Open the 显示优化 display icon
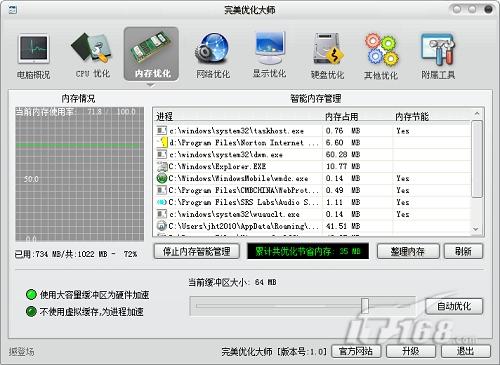Viewport: 500px width, 365px height. click(x=269, y=48)
